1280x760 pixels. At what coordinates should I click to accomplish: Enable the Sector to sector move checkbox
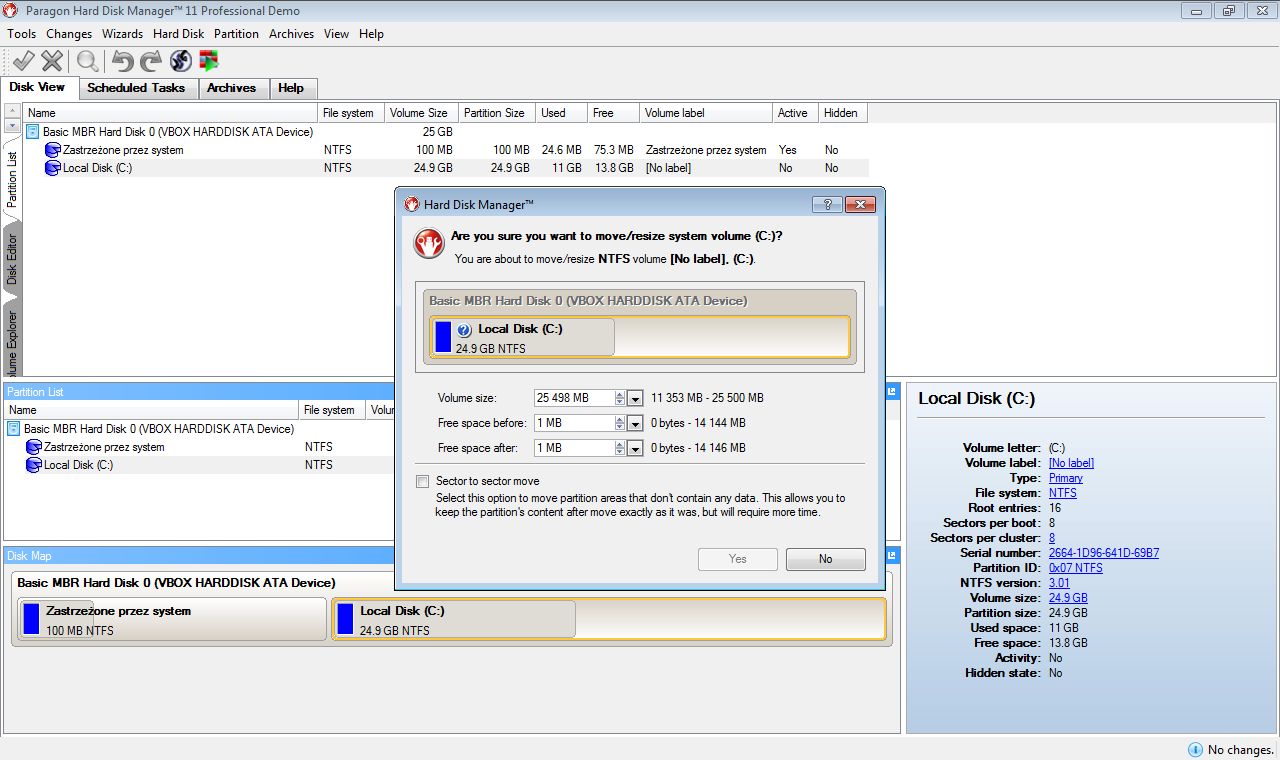click(423, 481)
